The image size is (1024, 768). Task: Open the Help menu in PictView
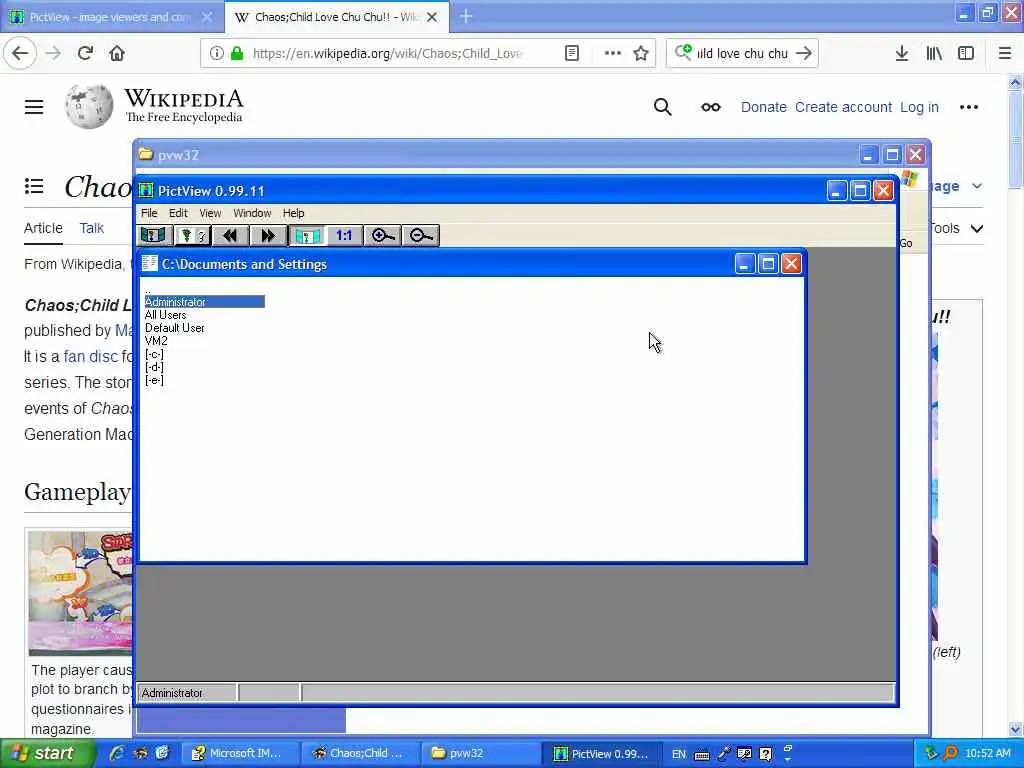293,213
